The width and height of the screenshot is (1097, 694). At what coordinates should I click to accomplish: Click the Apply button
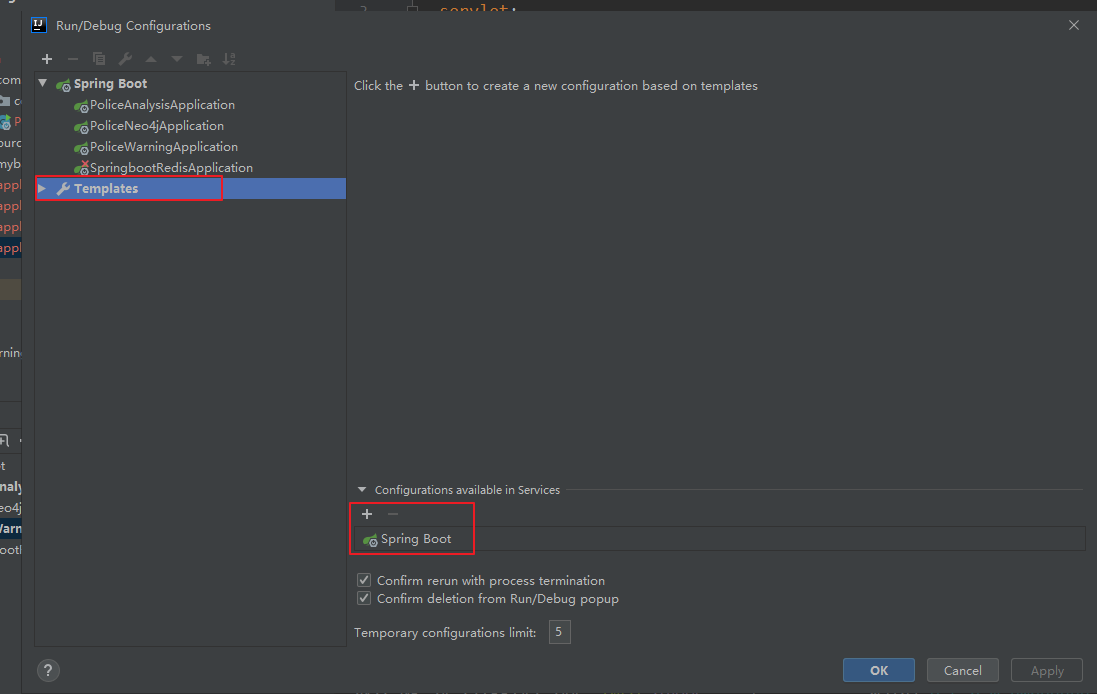(x=1047, y=670)
